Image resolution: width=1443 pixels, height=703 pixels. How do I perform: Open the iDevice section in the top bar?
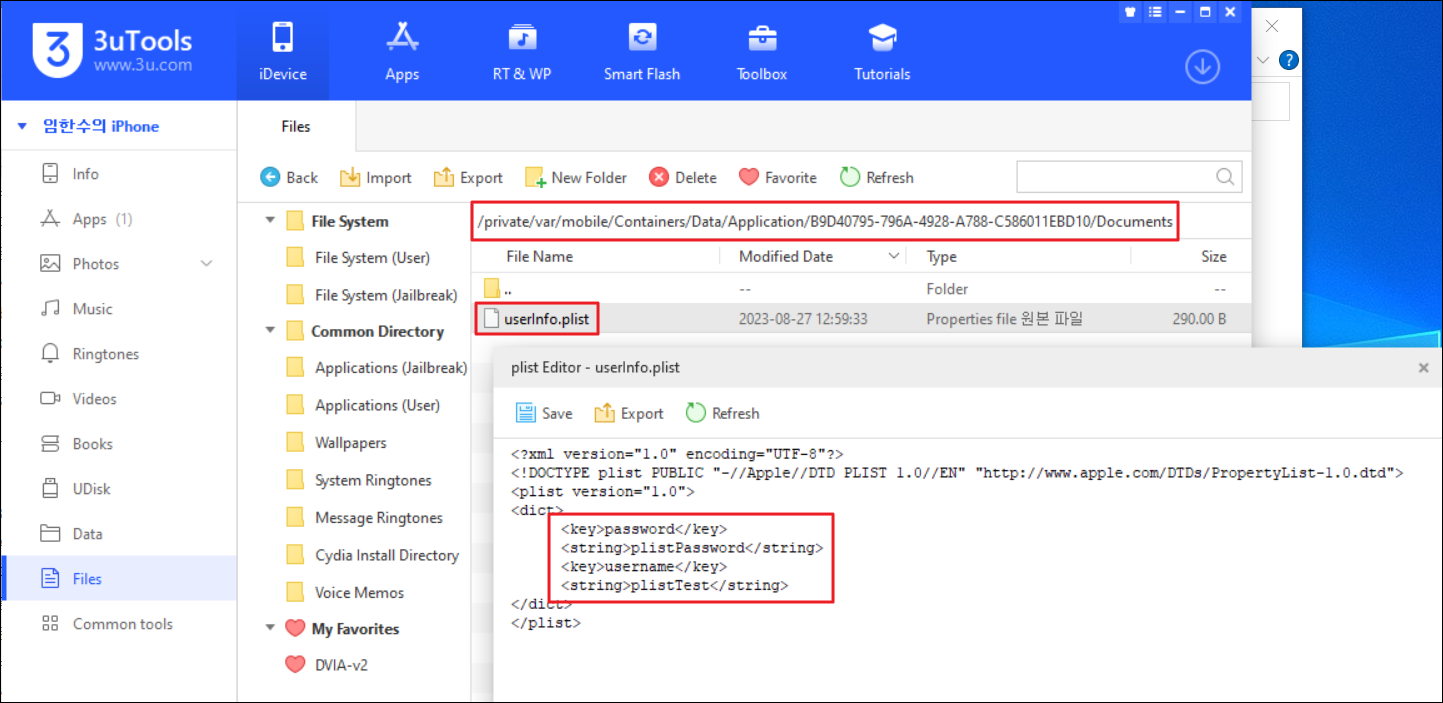[x=282, y=51]
